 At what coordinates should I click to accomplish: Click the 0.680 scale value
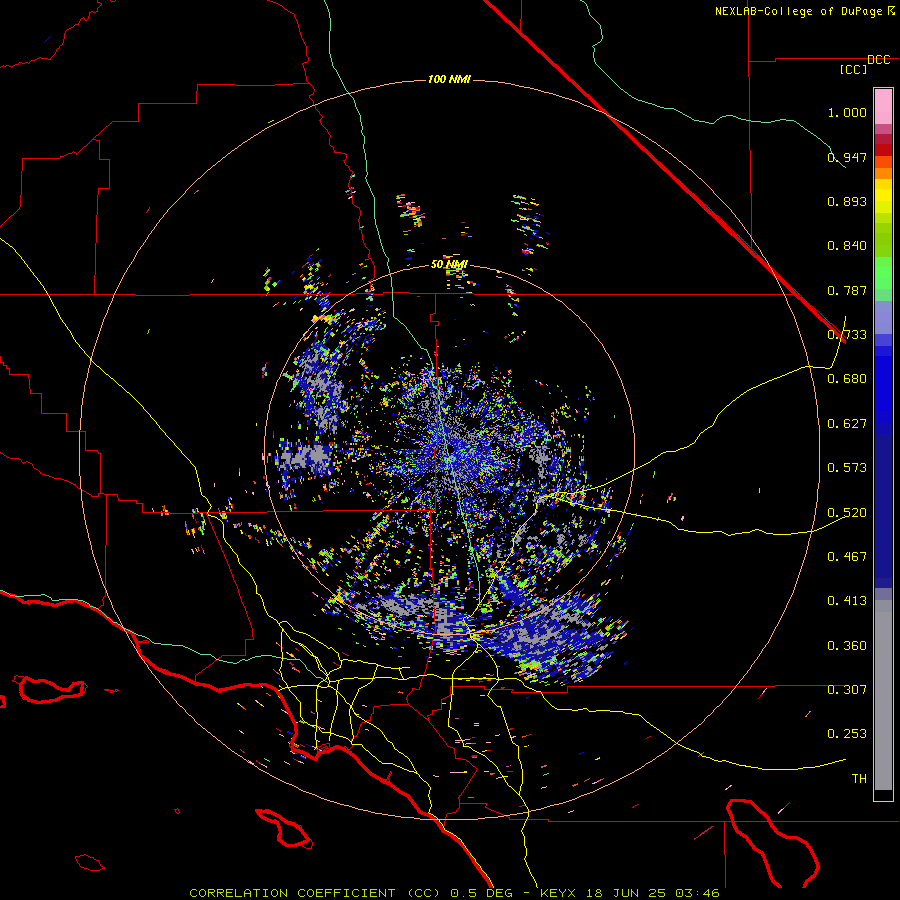click(x=847, y=379)
